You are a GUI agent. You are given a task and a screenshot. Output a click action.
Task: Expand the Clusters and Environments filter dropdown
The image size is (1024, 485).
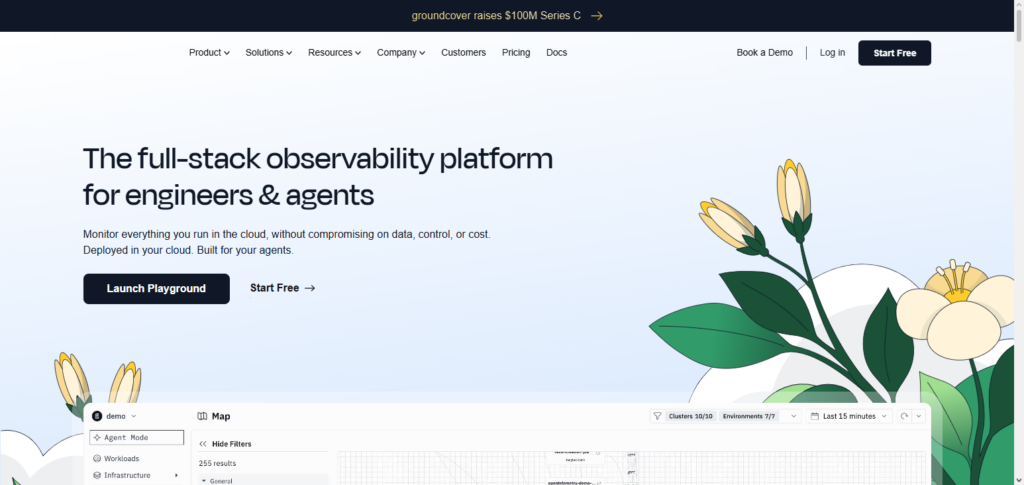click(793, 416)
